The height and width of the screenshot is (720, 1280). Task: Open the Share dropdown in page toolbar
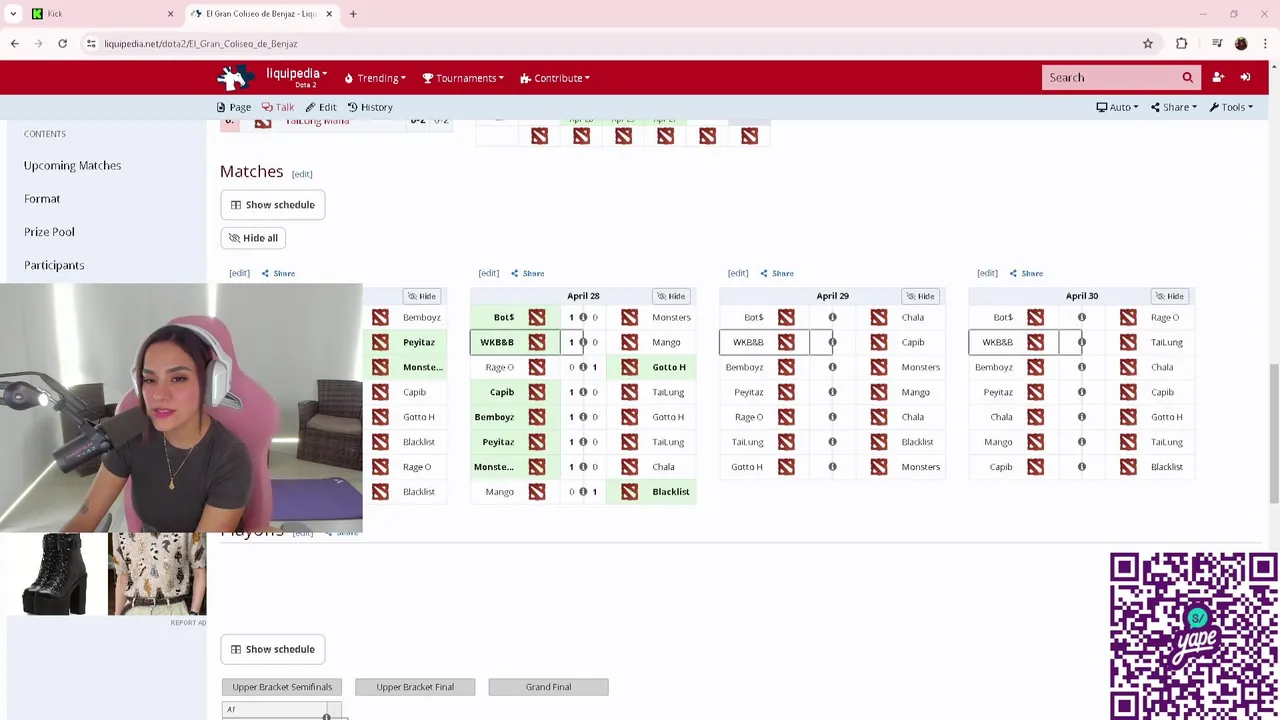pos(1173,107)
